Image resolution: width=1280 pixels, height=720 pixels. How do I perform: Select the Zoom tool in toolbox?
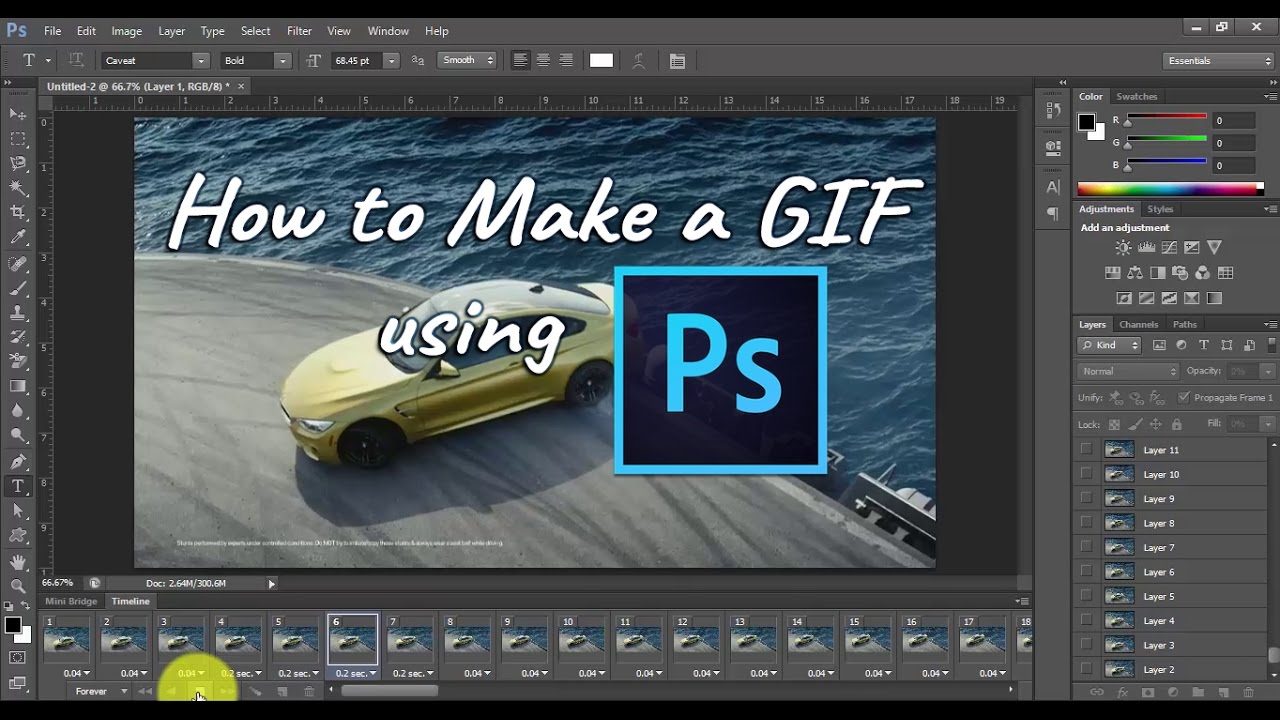pos(18,586)
